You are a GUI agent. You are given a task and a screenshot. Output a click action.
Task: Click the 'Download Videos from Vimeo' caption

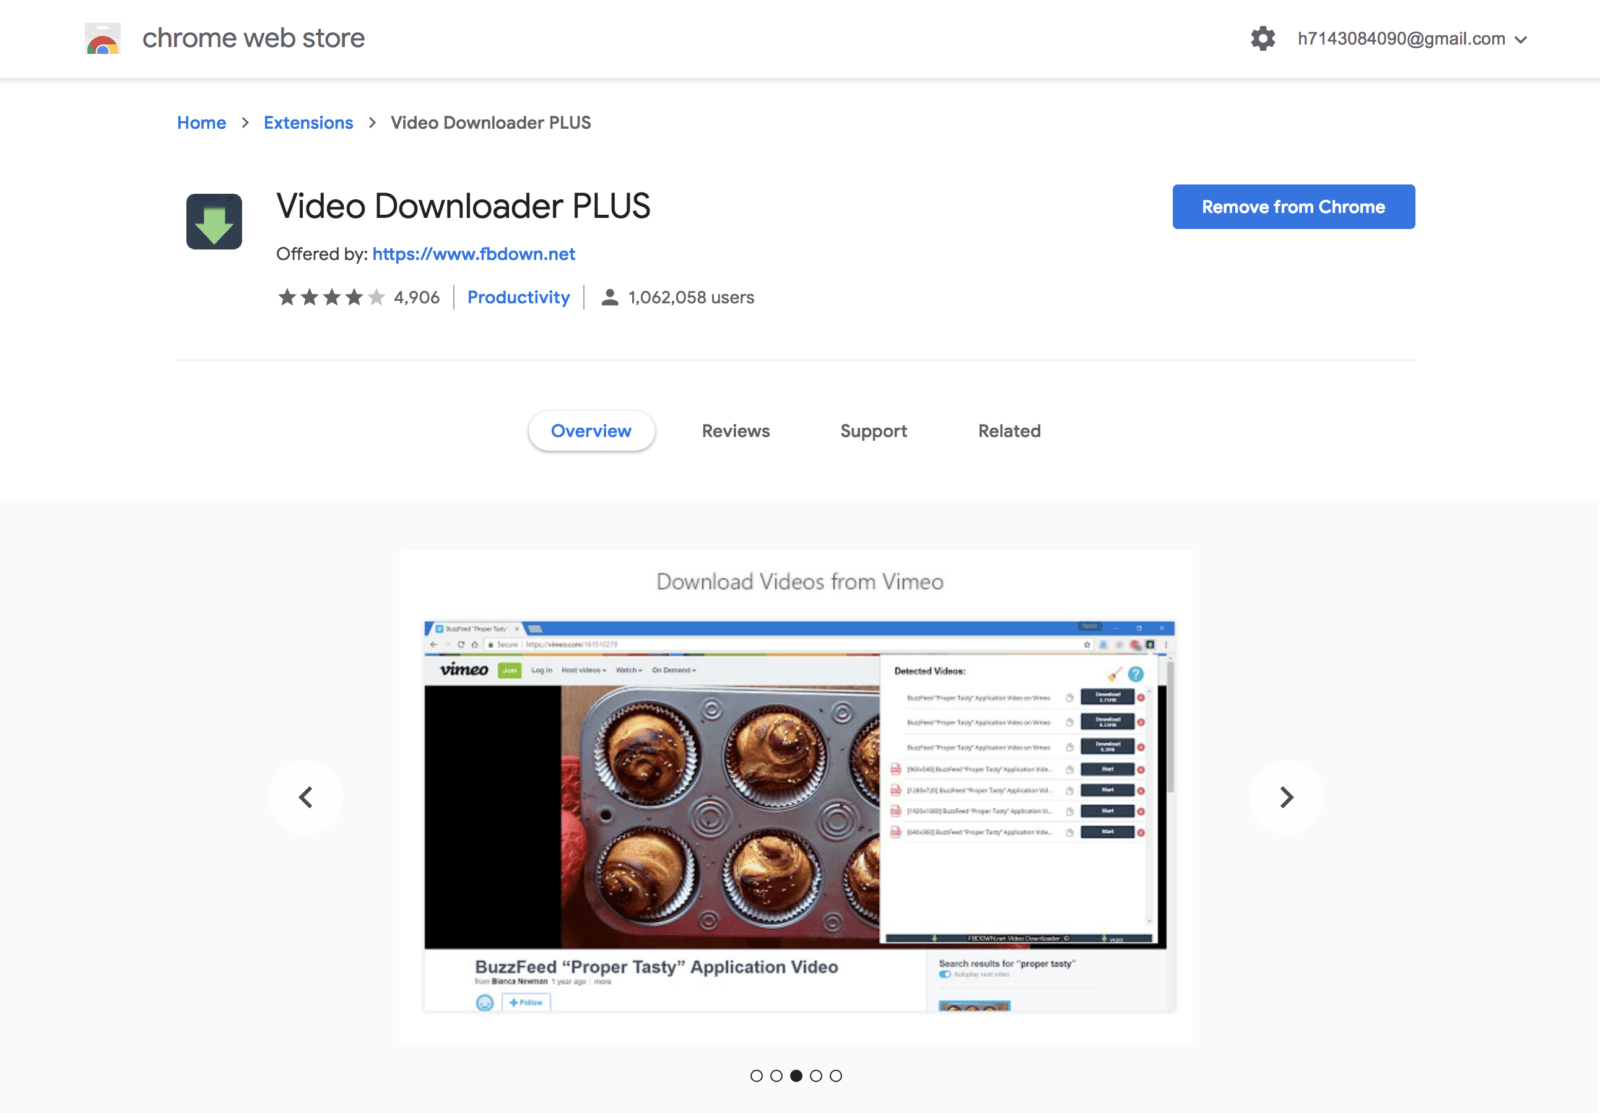pyautogui.click(x=800, y=581)
